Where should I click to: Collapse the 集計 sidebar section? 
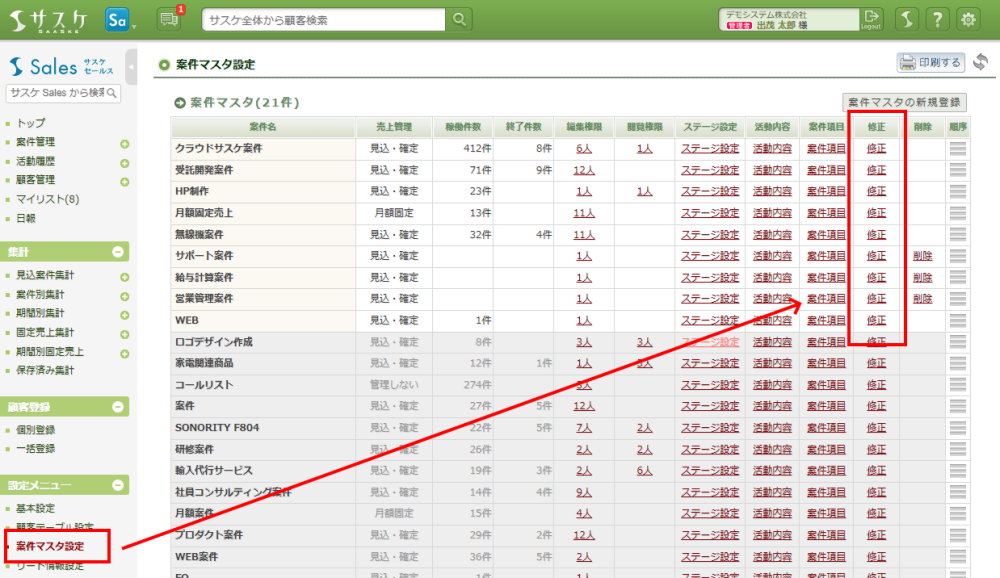pos(118,253)
